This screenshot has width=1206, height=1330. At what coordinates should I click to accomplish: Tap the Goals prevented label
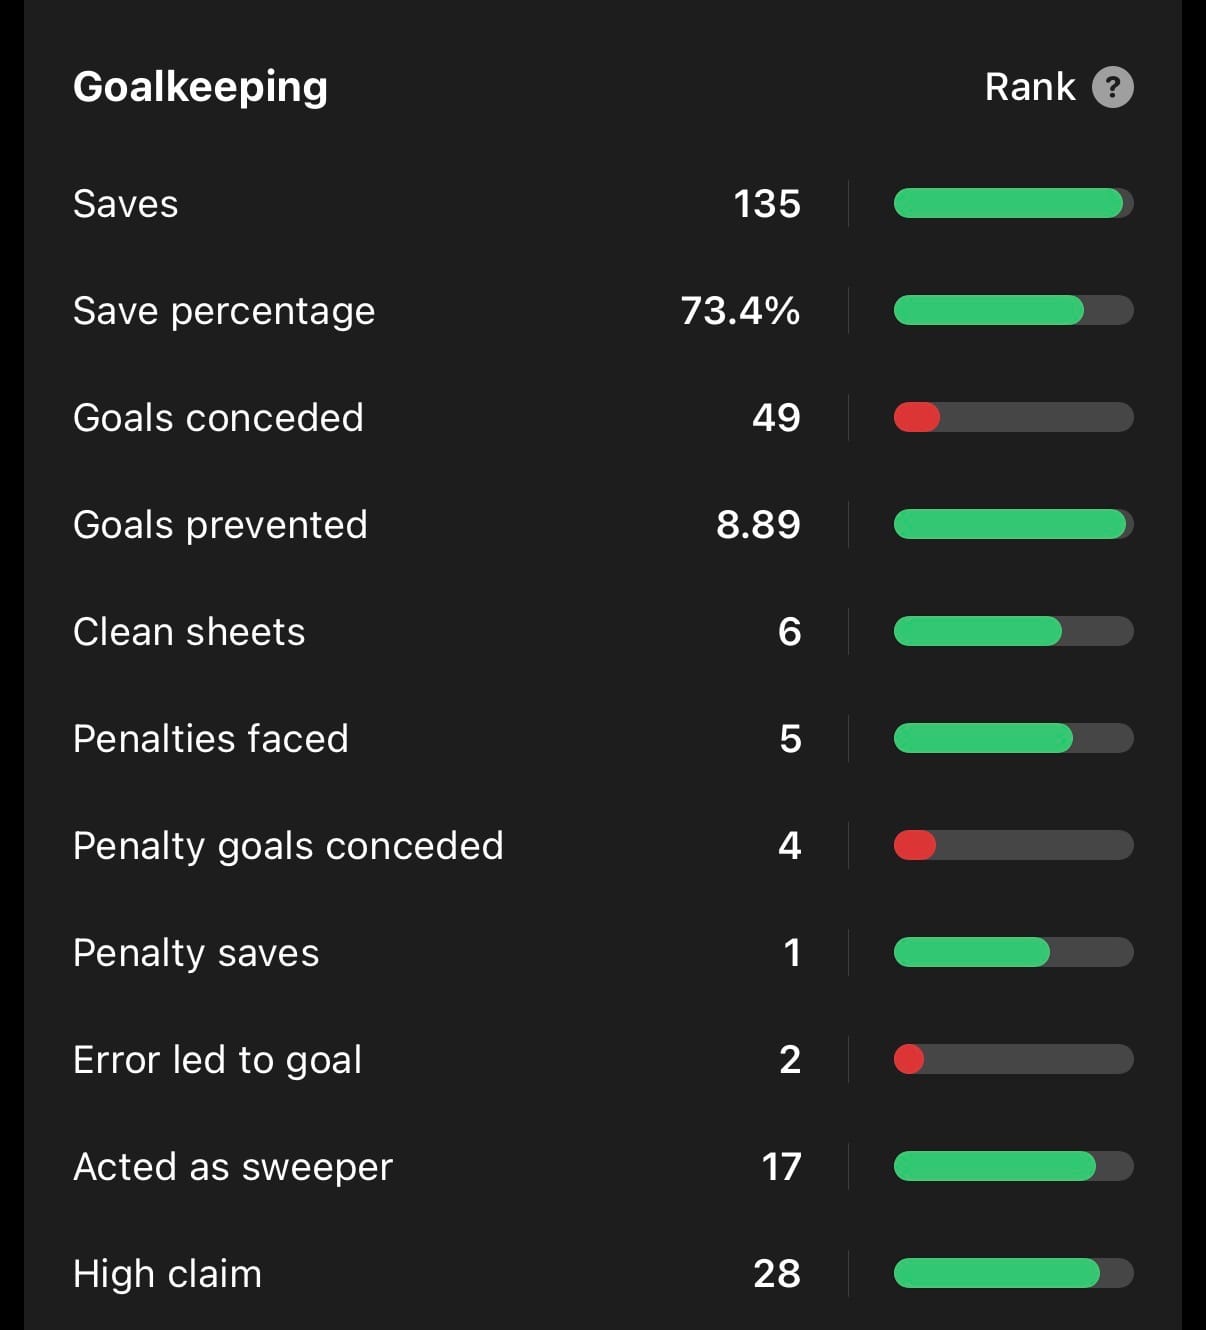(220, 525)
